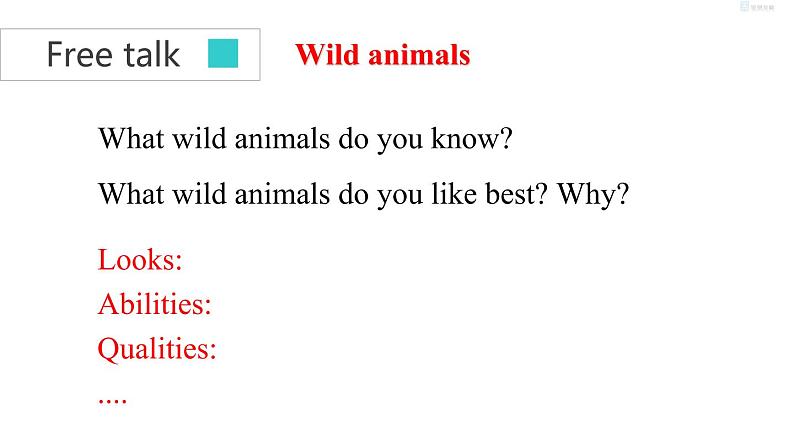Click the red 'Qualities:' label
The width and height of the screenshot is (794, 447).
[157, 349]
